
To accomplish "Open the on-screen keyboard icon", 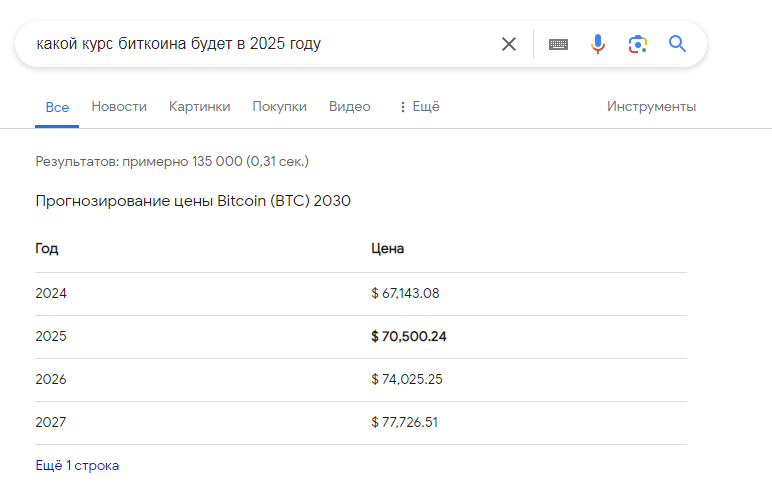I will (558, 44).
